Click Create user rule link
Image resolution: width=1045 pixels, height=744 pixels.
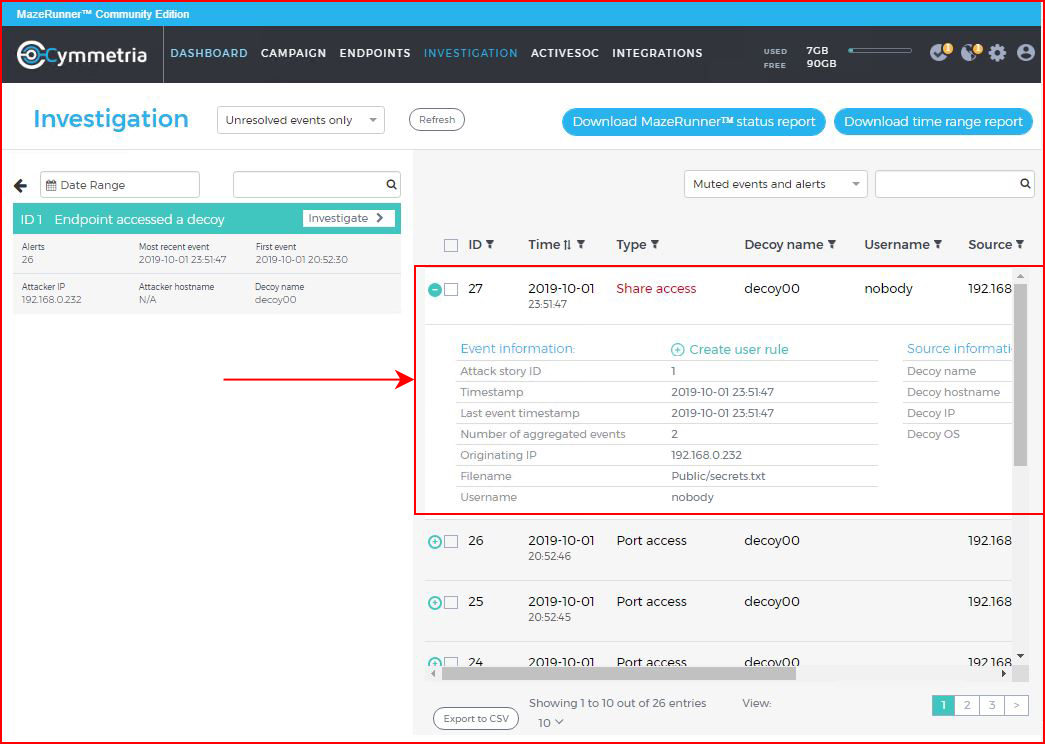coord(738,349)
